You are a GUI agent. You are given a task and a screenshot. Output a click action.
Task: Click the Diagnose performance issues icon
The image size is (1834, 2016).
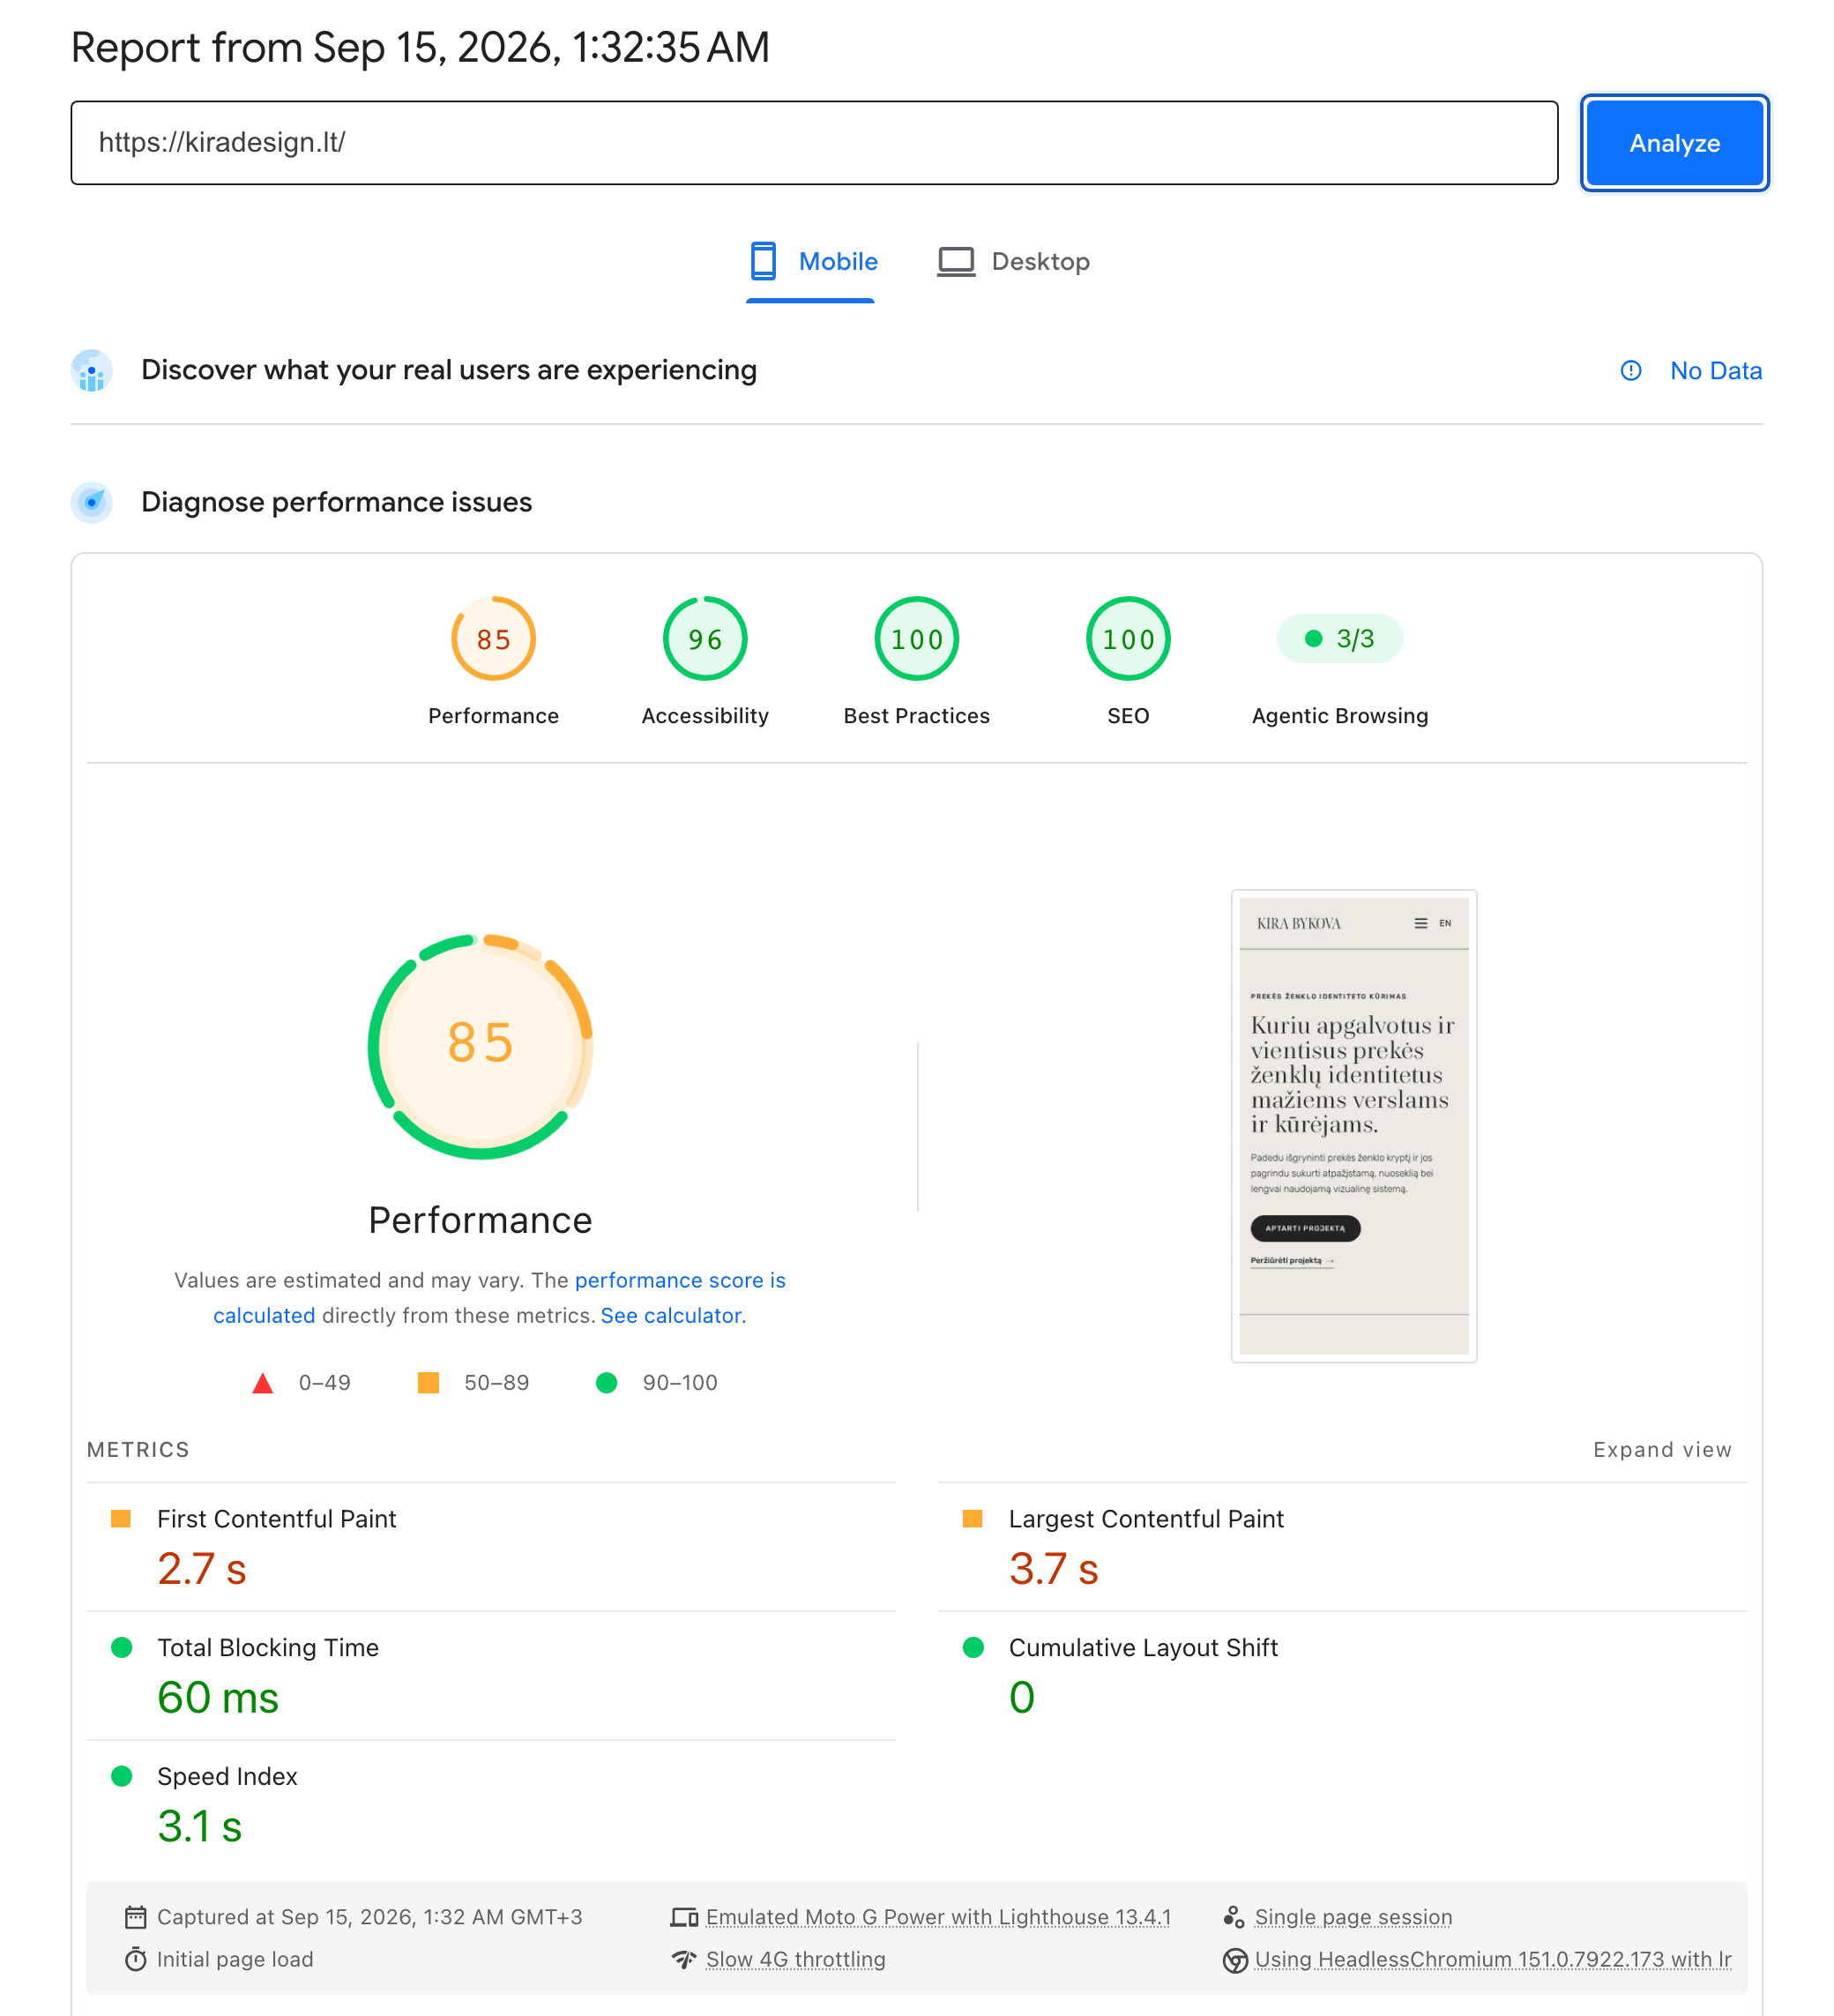[x=92, y=502]
